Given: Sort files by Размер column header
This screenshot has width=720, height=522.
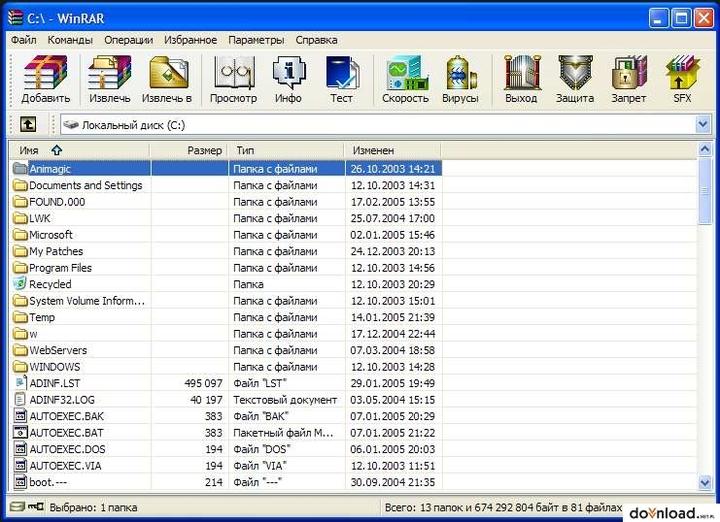Looking at the screenshot, I should 204,150.
